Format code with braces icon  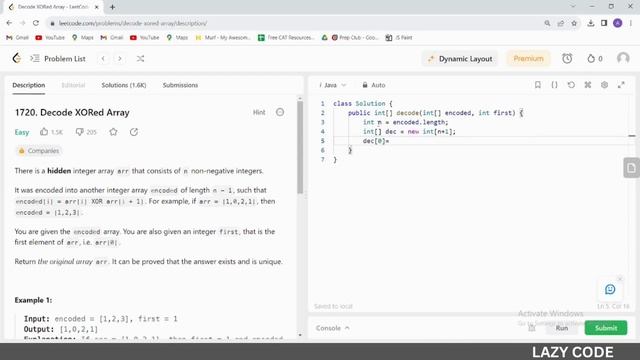pos(554,85)
